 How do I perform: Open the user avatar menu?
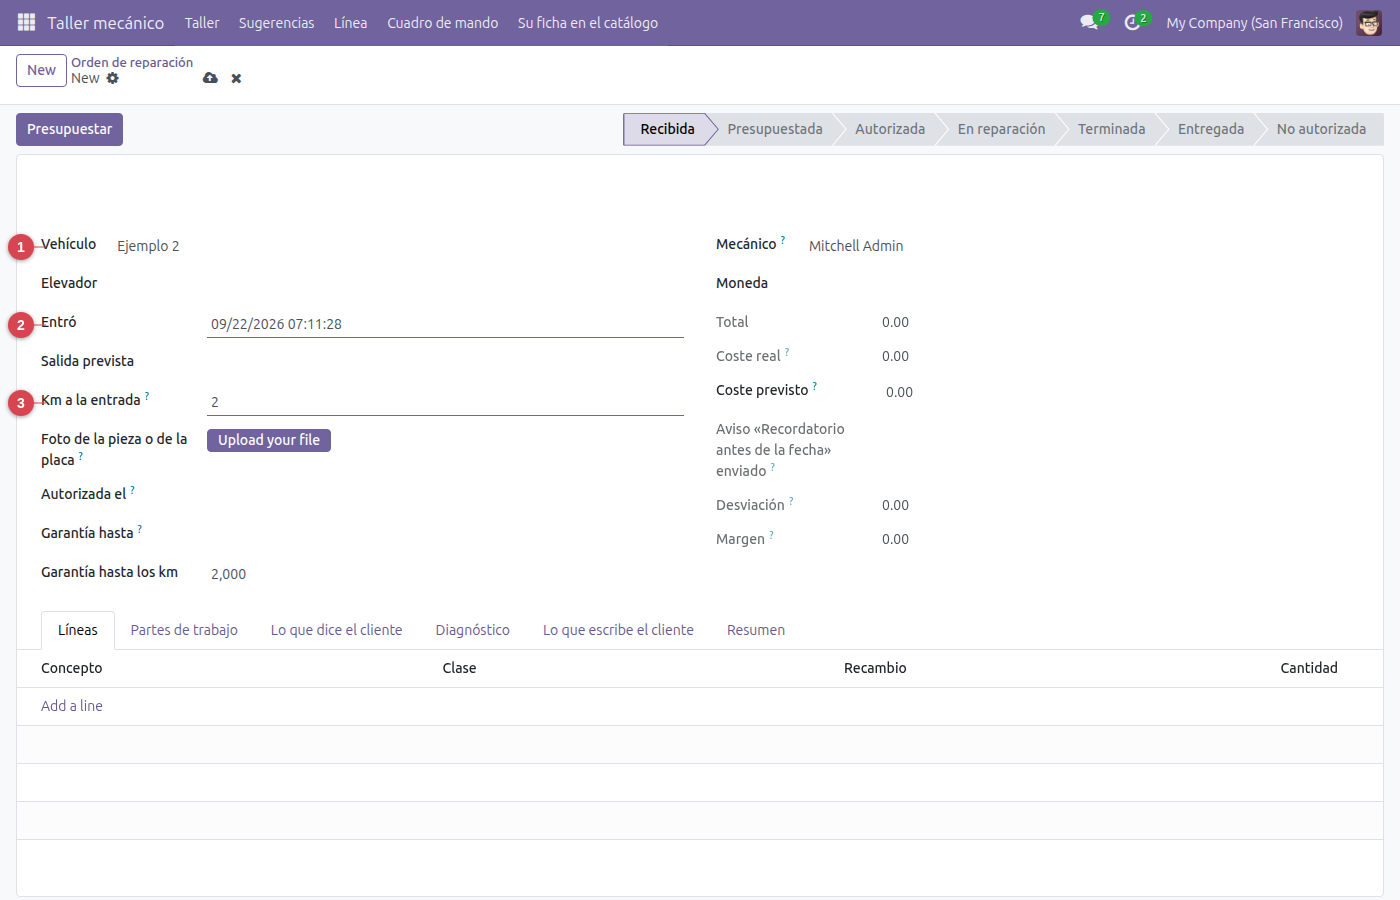(1369, 22)
